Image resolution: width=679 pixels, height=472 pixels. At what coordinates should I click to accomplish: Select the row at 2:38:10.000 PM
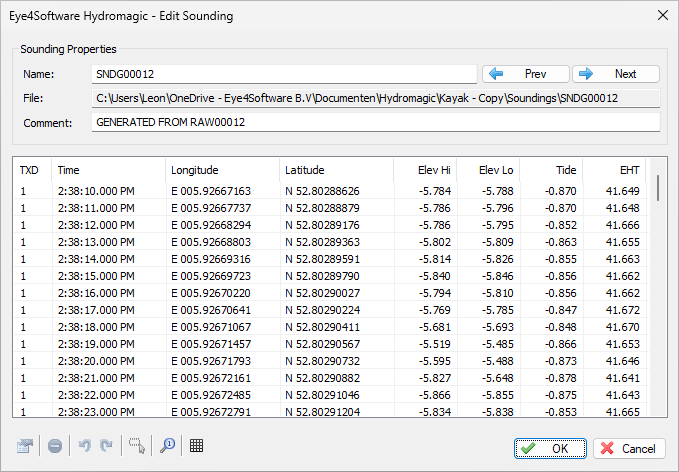(x=300, y=191)
